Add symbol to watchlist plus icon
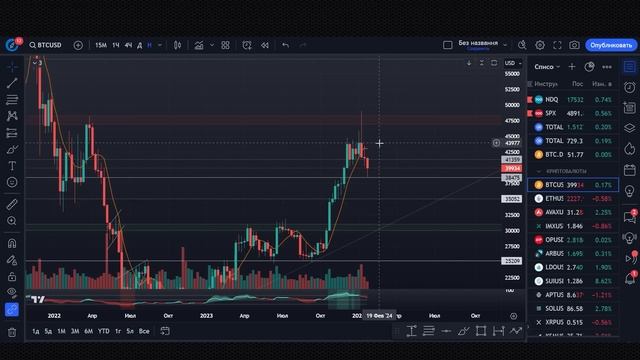Screen dimensions: 640x360 click(572, 67)
